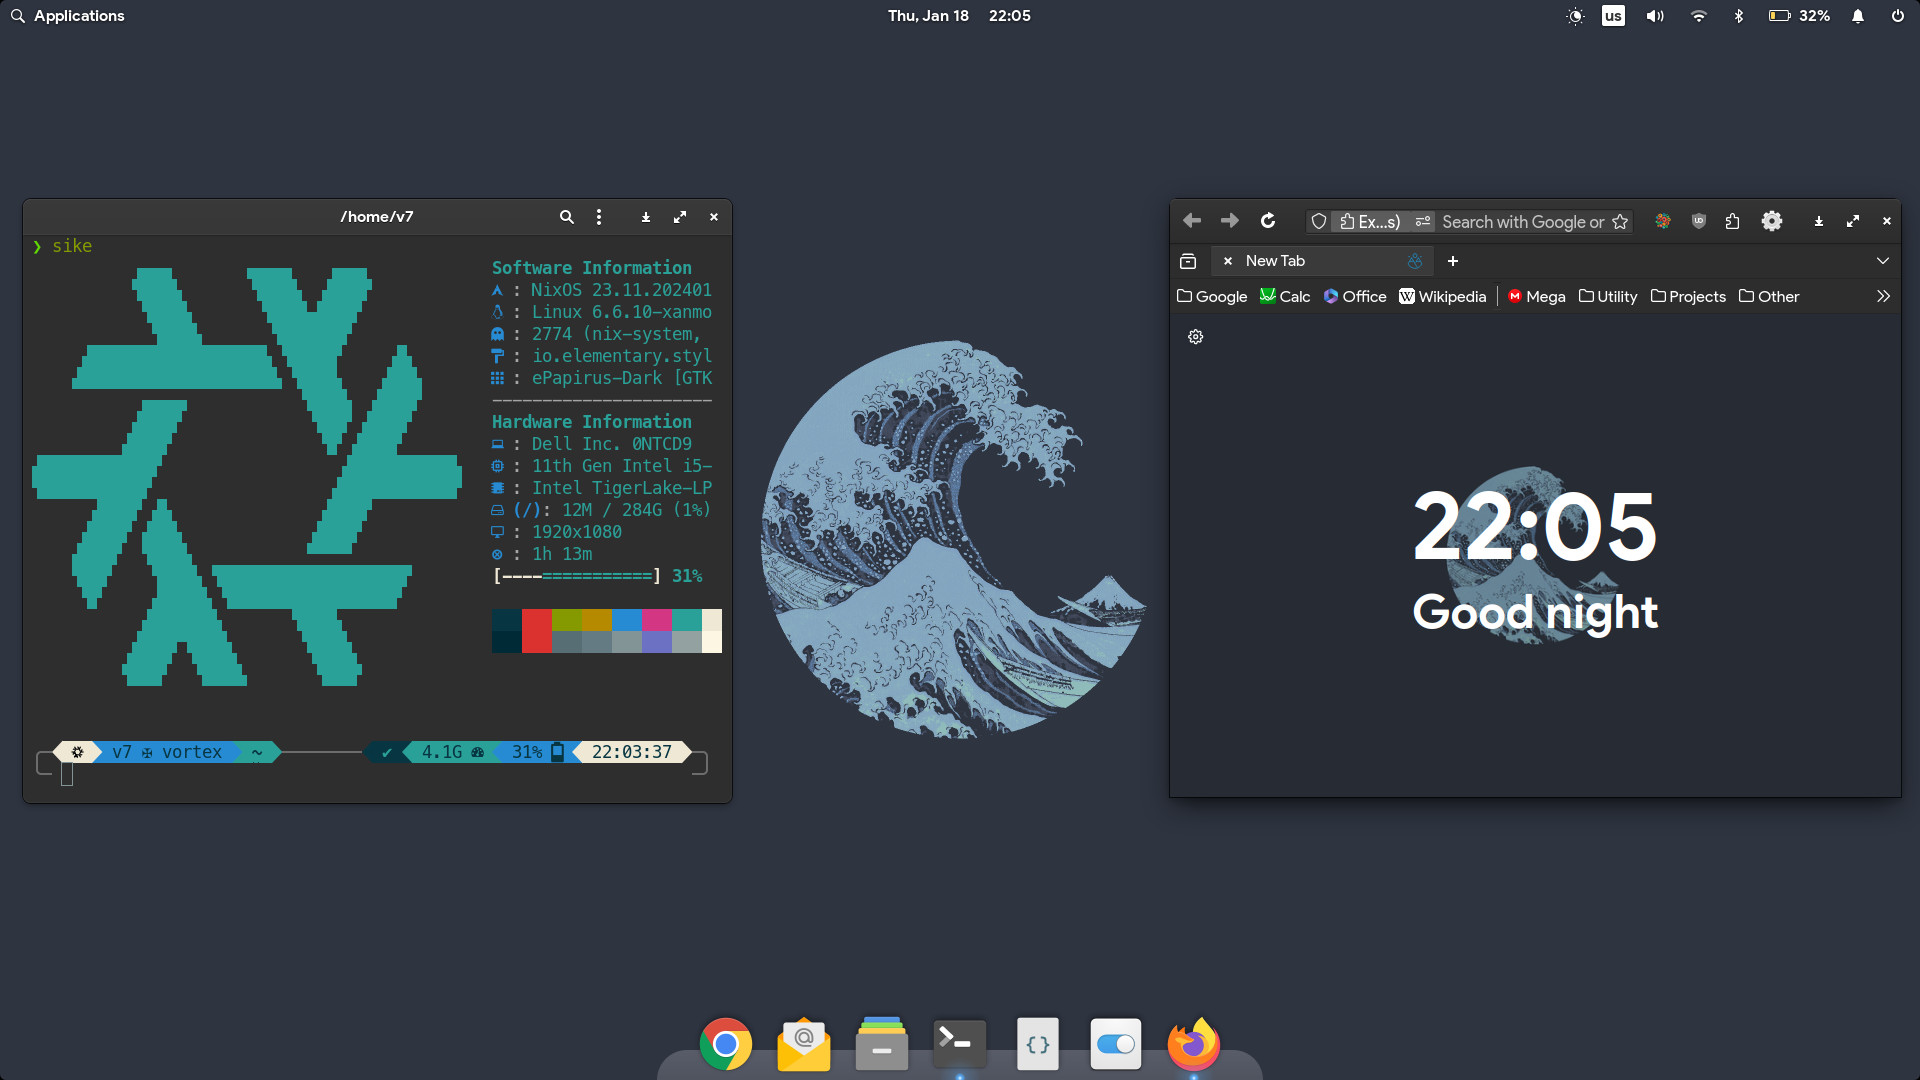Click the extension identity badge in address bar
Image resolution: width=1920 pixels, height=1080 pixels.
click(1370, 222)
